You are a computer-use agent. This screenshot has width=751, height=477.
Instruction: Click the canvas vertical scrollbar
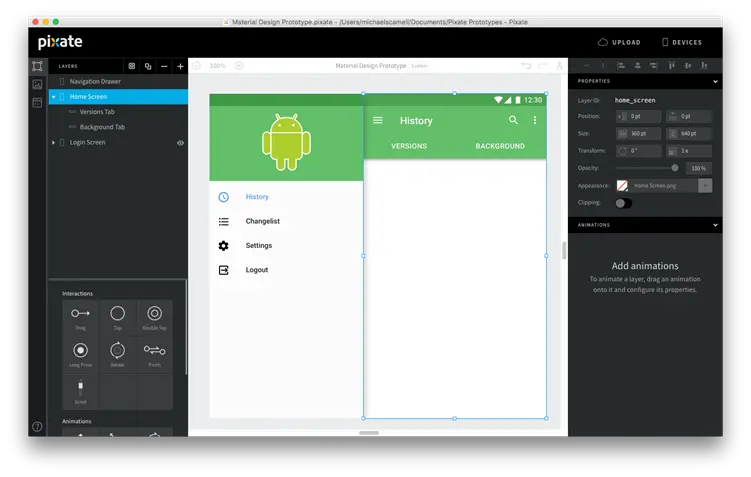(x=564, y=250)
